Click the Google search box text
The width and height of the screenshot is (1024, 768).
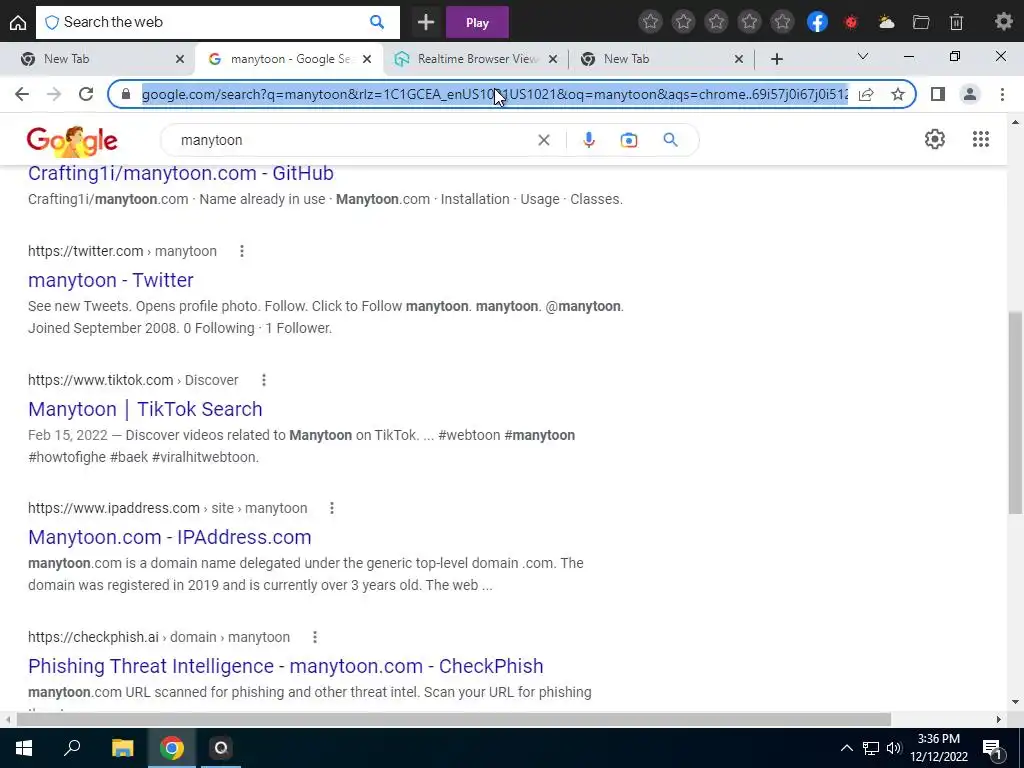212,140
